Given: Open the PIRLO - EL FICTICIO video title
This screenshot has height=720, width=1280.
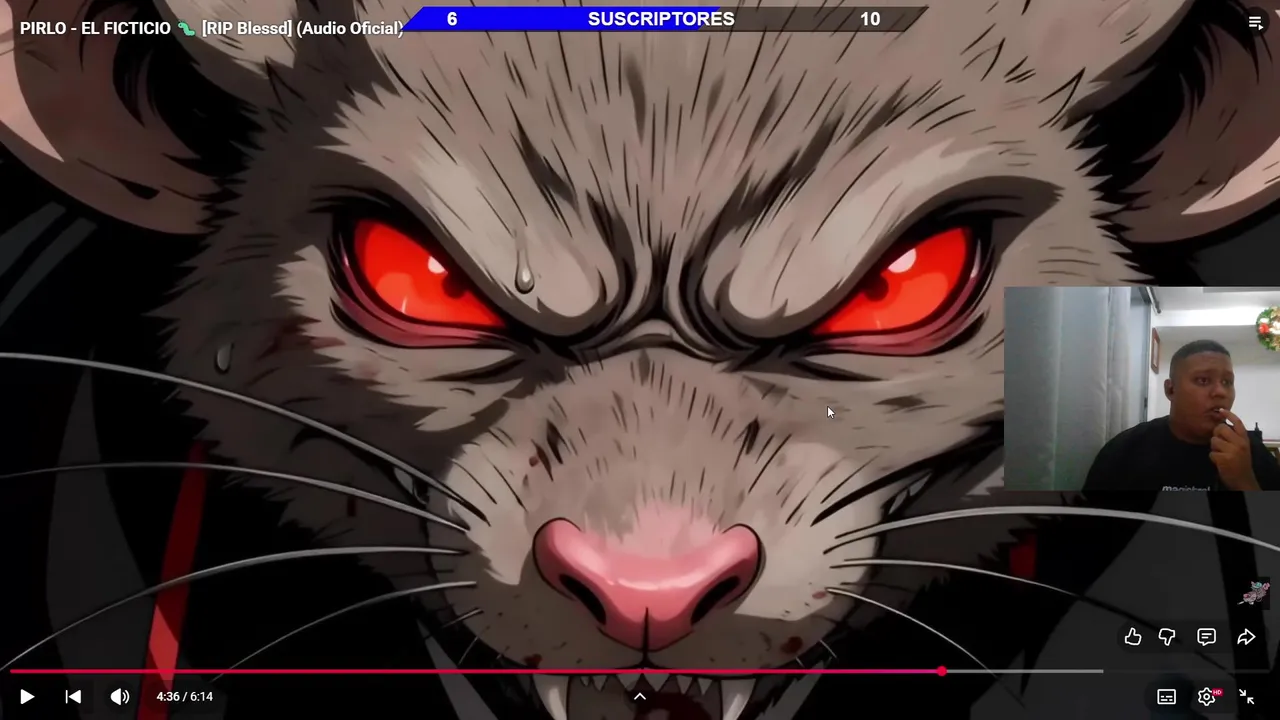Looking at the screenshot, I should coord(211,28).
